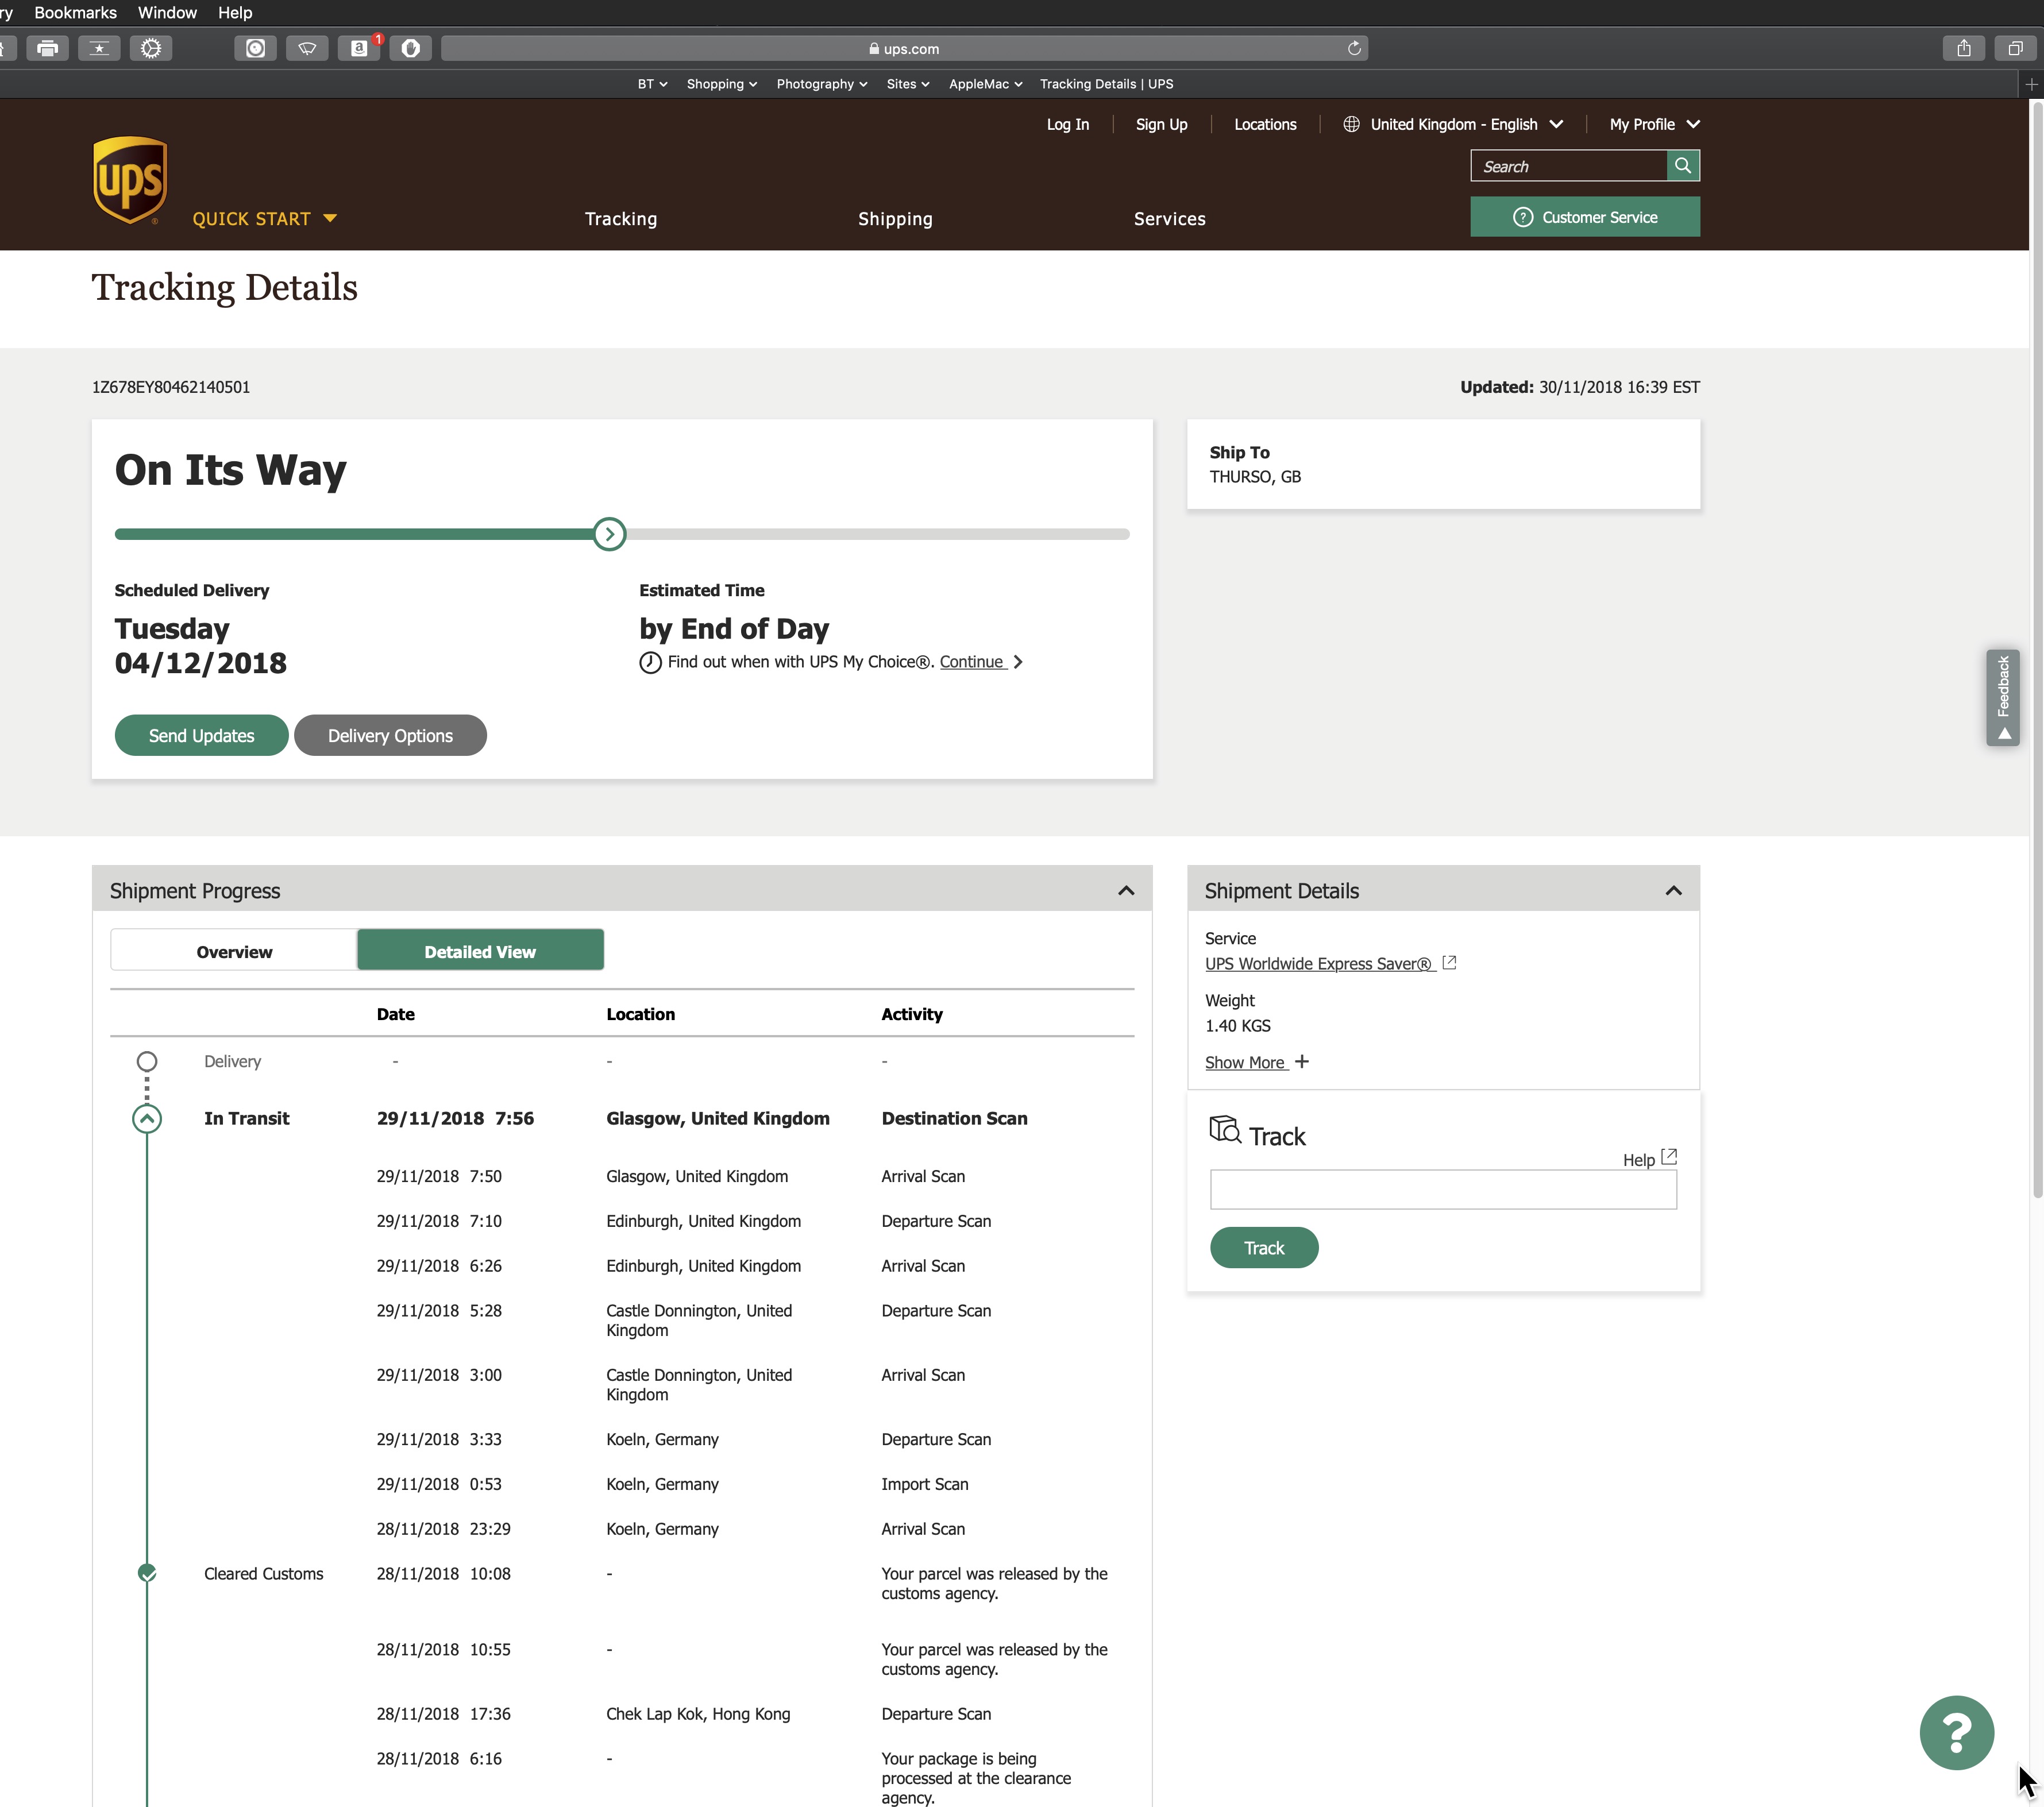2044x1807 pixels.
Task: Click the Send Updates button
Action: click(201, 735)
